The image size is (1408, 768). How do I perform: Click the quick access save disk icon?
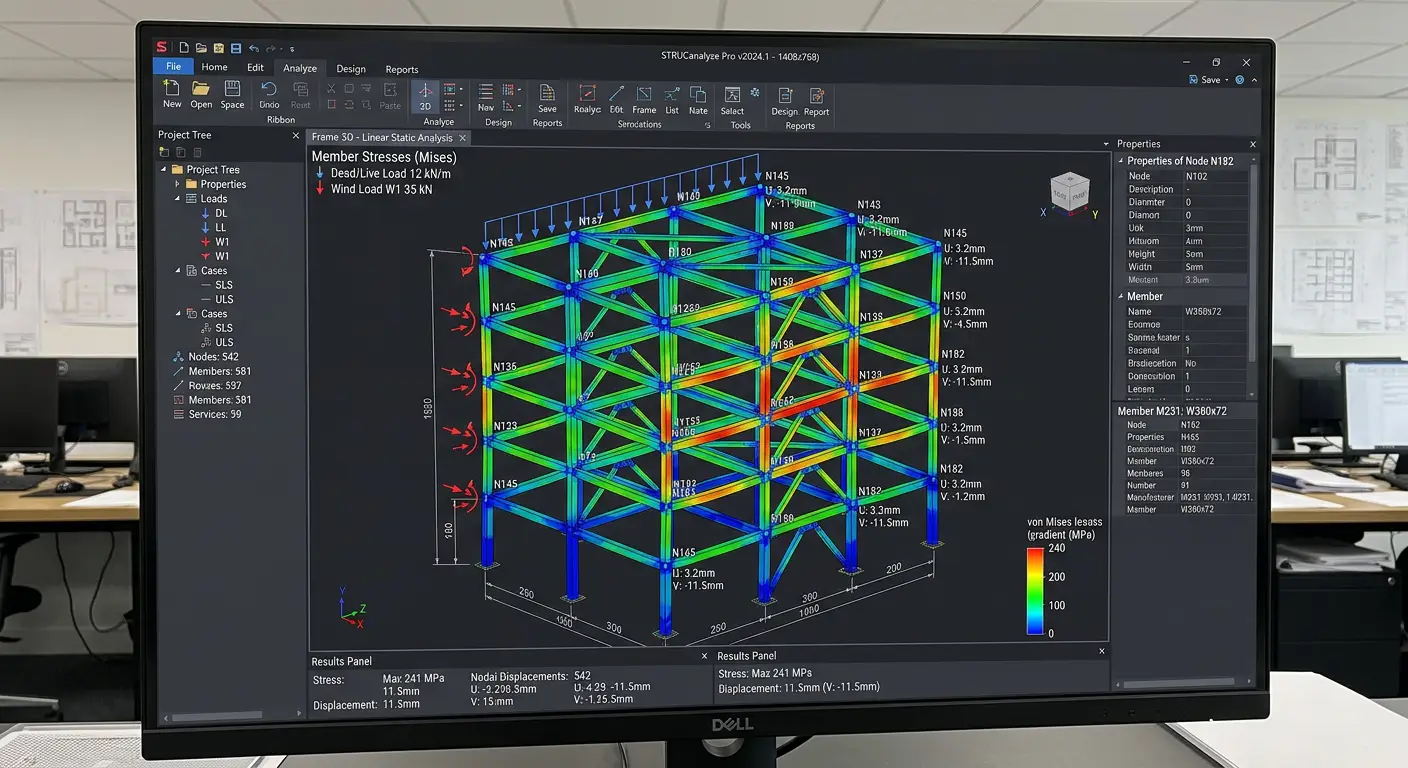pyautogui.click(x=235, y=47)
